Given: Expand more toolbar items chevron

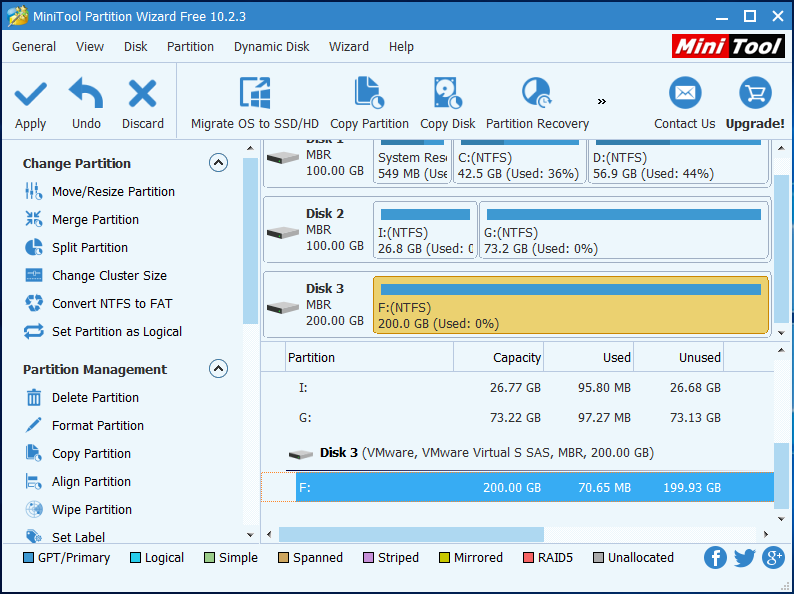Looking at the screenshot, I should point(602,101).
